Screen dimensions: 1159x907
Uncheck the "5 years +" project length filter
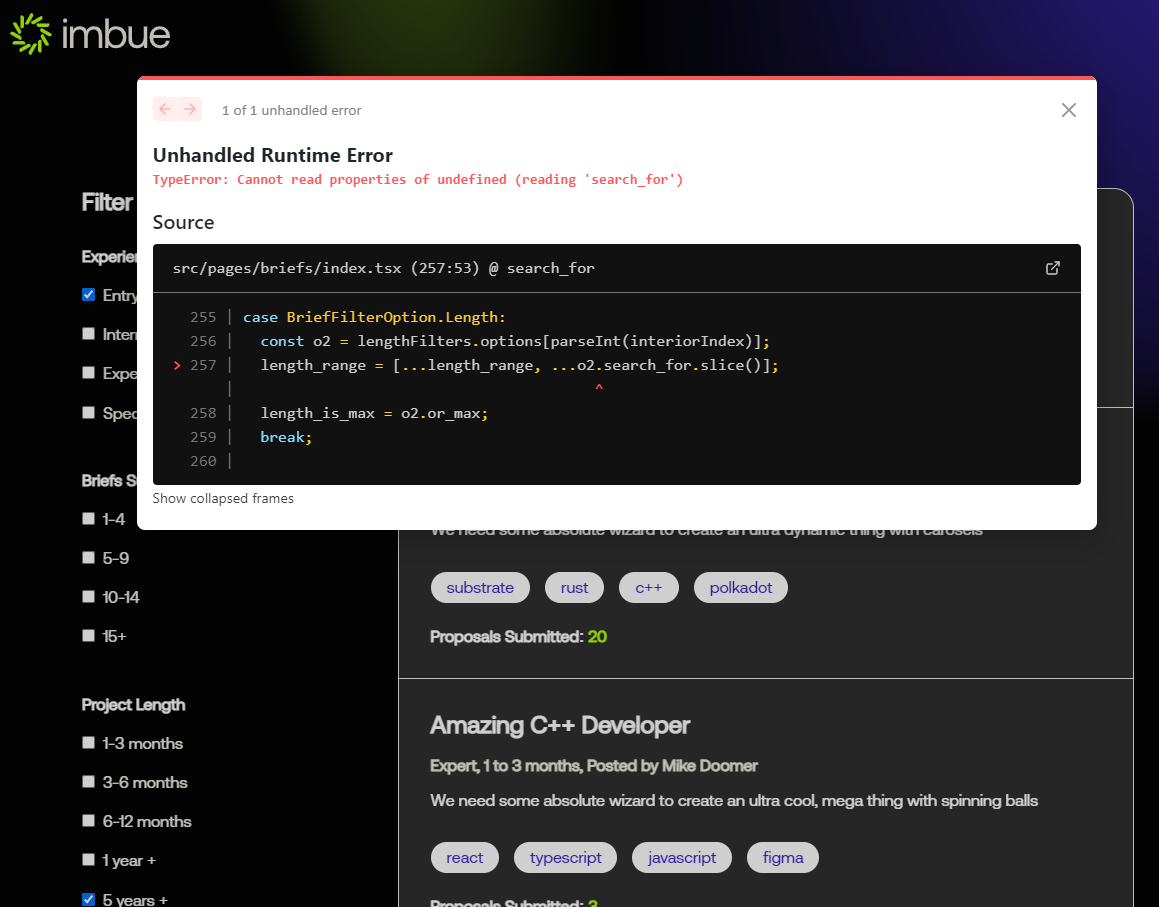[89, 899]
